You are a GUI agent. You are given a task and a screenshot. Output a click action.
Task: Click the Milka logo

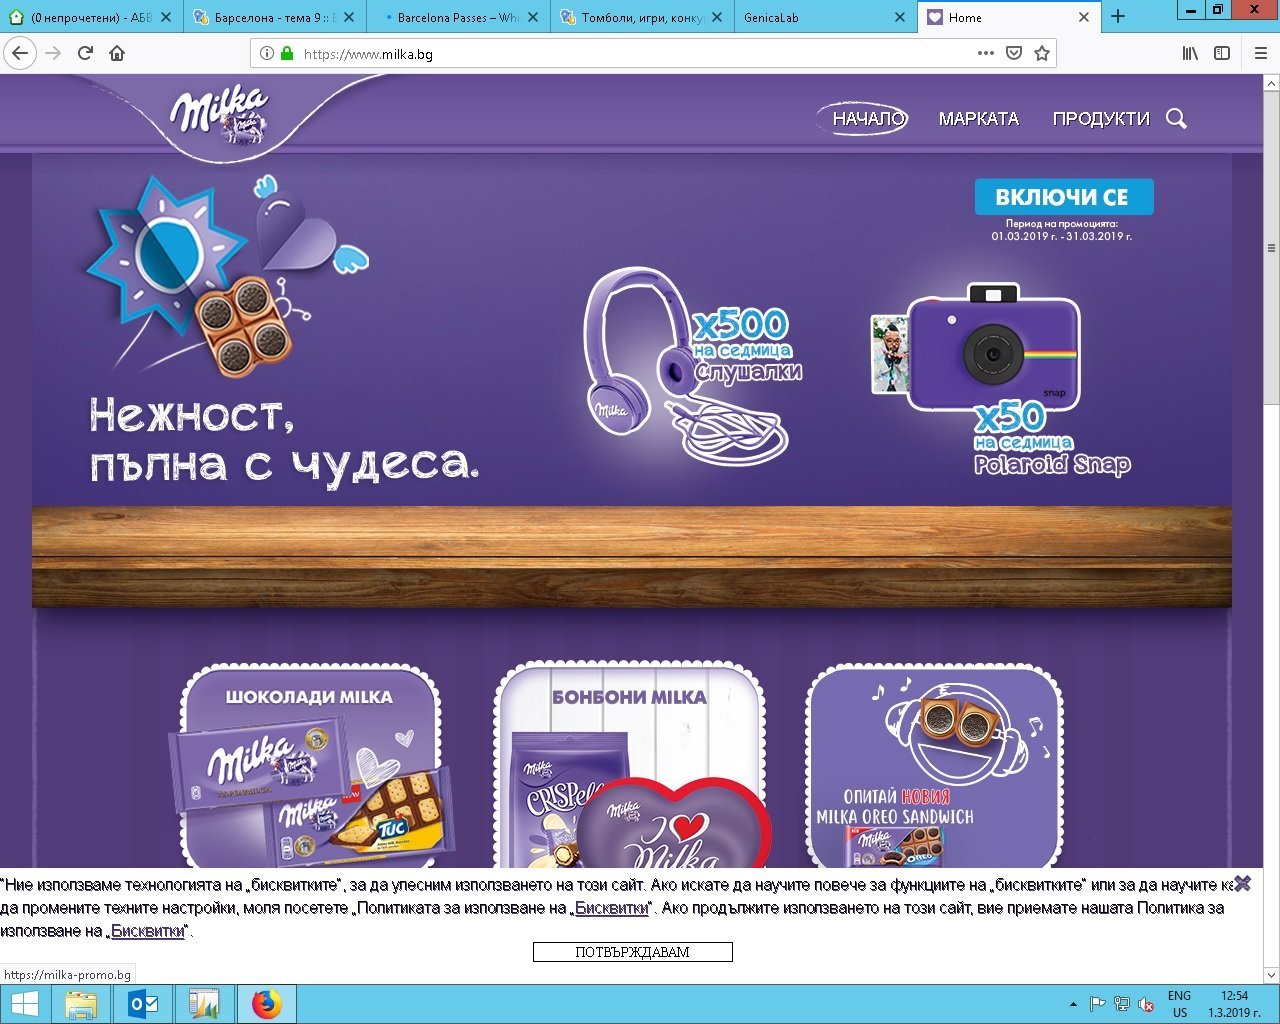pyautogui.click(x=220, y=115)
